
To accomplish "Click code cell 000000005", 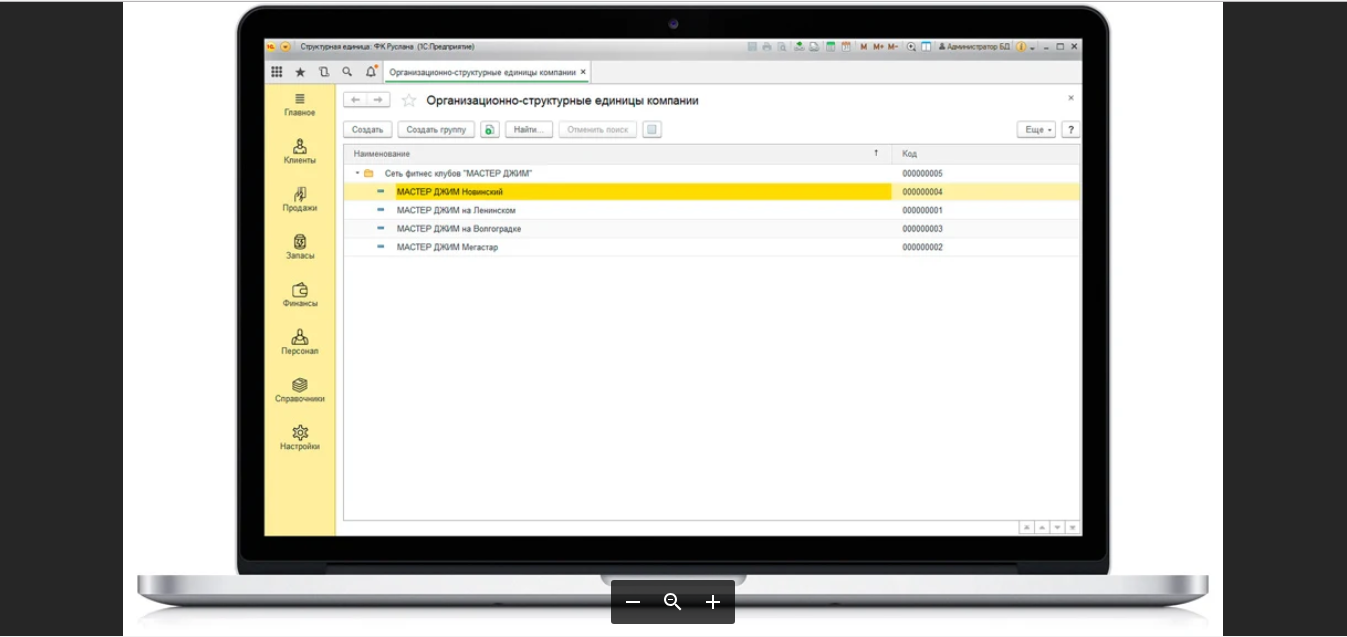I will pos(922,174).
